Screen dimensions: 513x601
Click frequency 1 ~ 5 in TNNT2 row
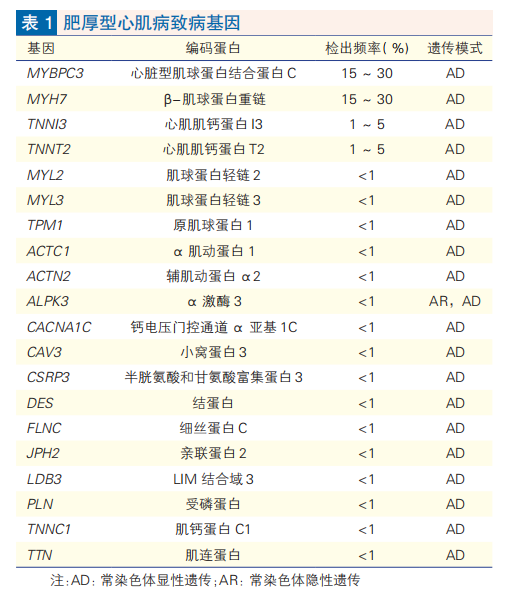pyautogui.click(x=367, y=149)
